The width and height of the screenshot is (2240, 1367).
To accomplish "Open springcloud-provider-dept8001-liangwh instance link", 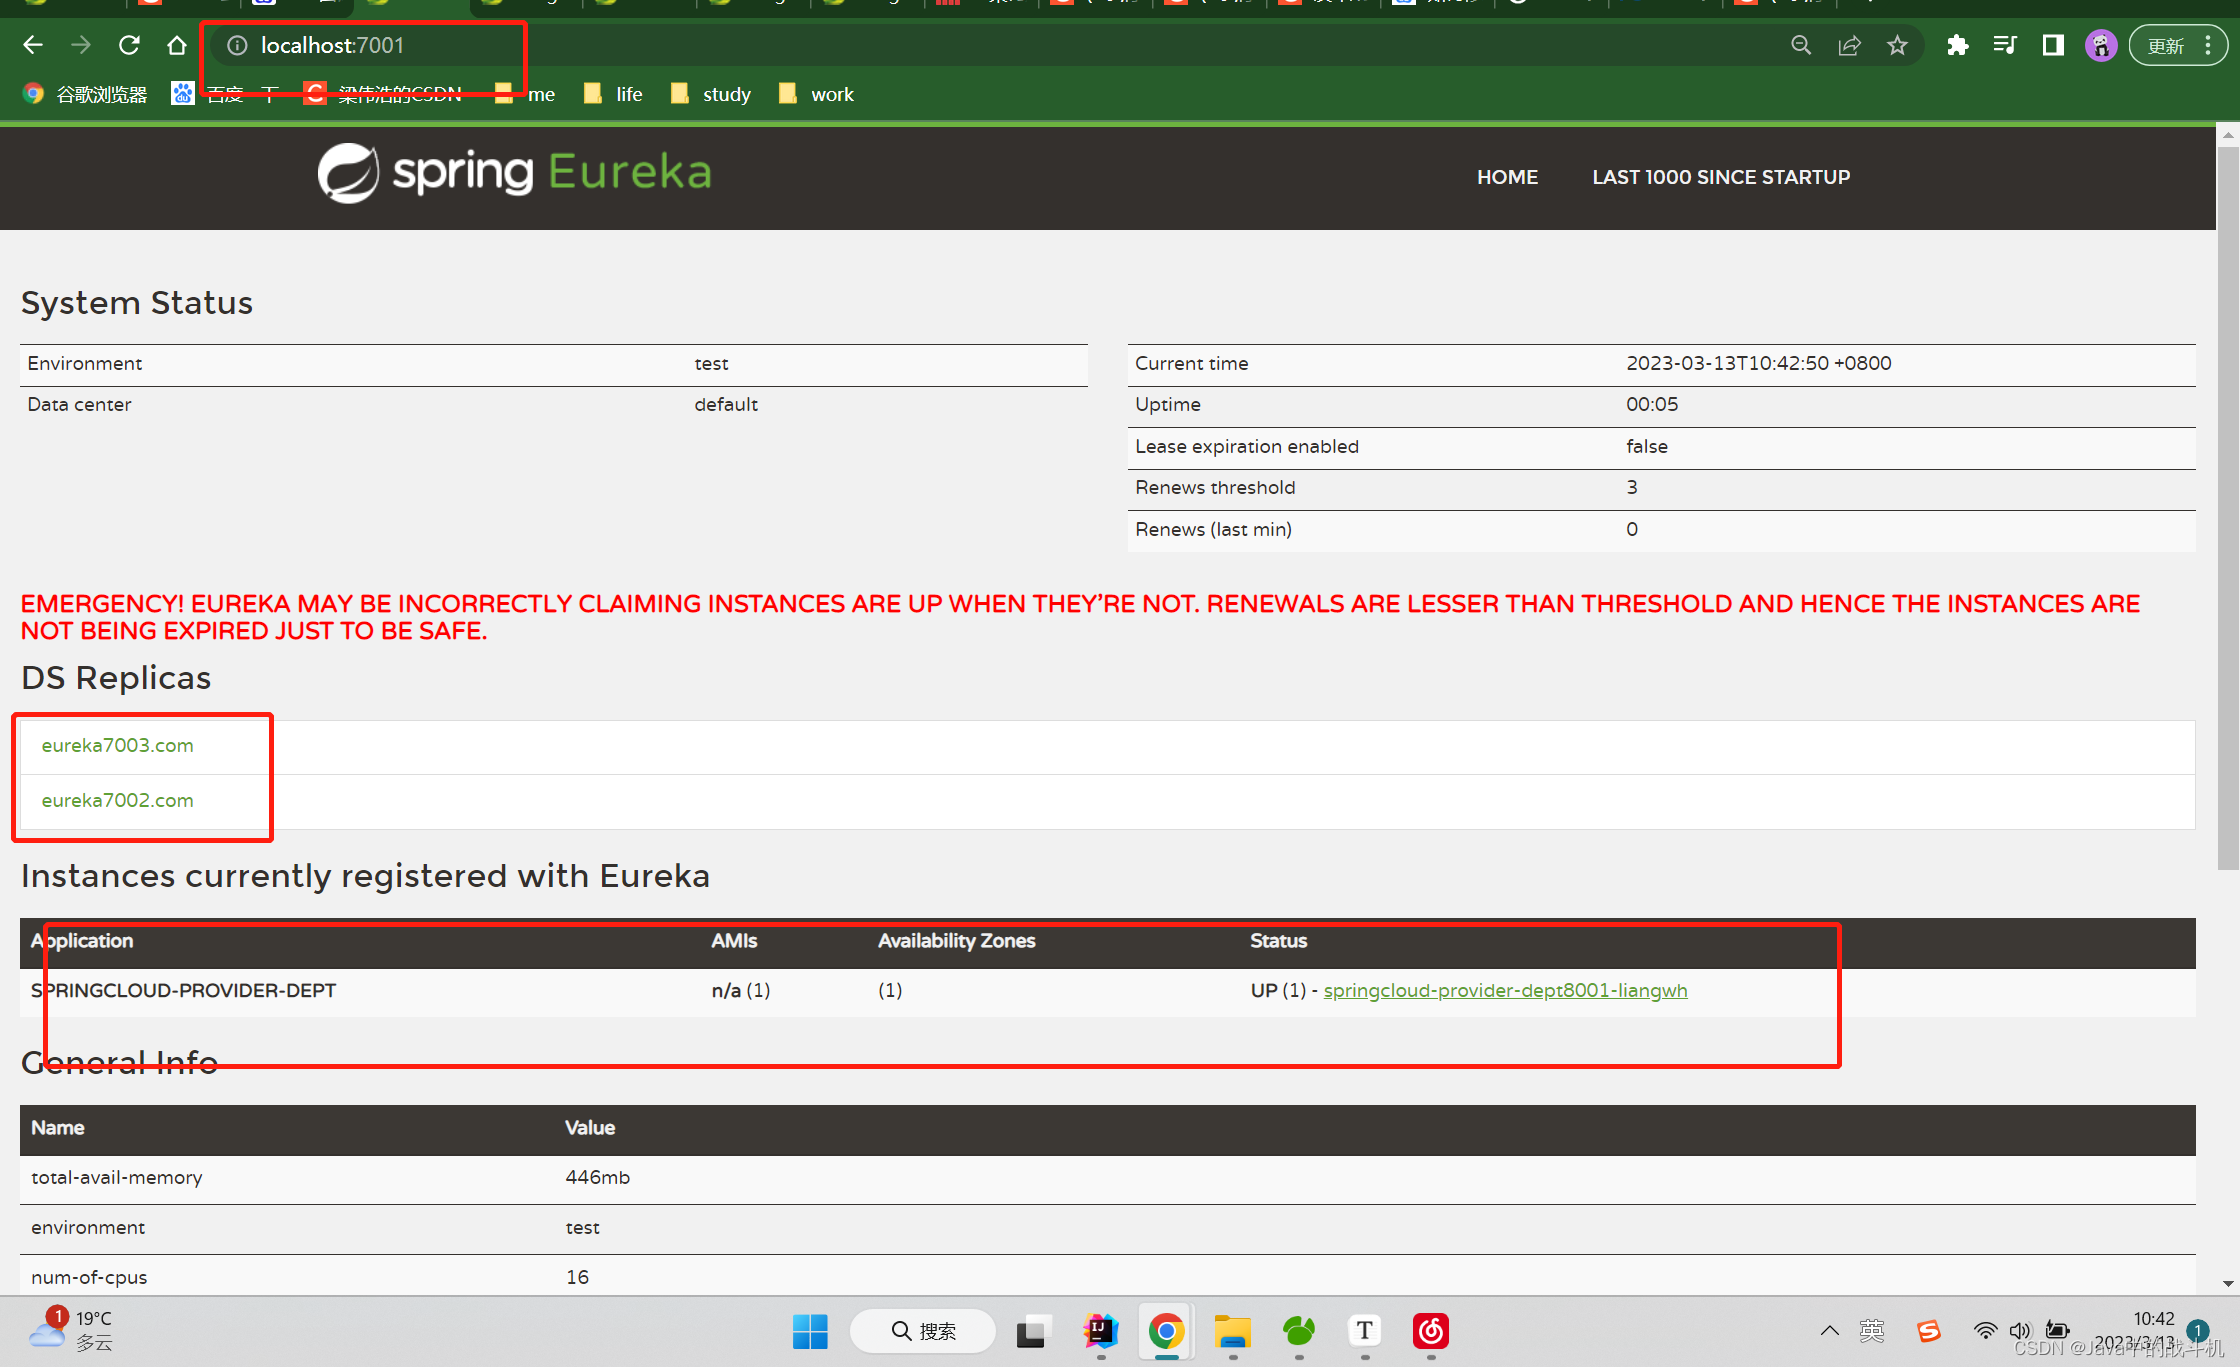I will pyautogui.click(x=1505, y=990).
